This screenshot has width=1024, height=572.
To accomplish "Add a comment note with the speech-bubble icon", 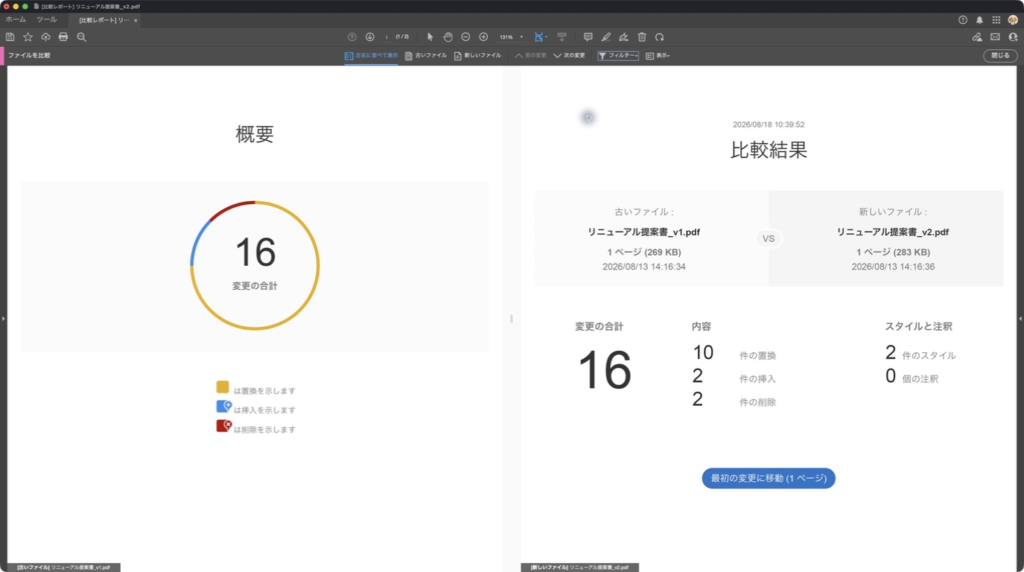I will [588, 37].
